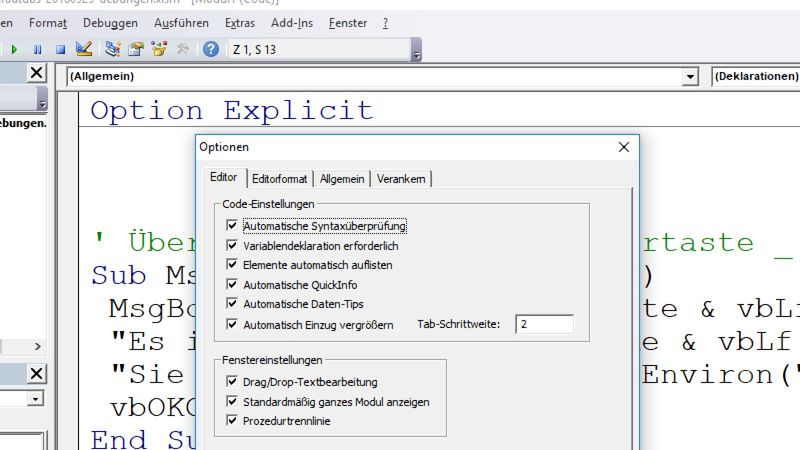Open the Add-Ins menu
The height and width of the screenshot is (450, 800).
(292, 23)
